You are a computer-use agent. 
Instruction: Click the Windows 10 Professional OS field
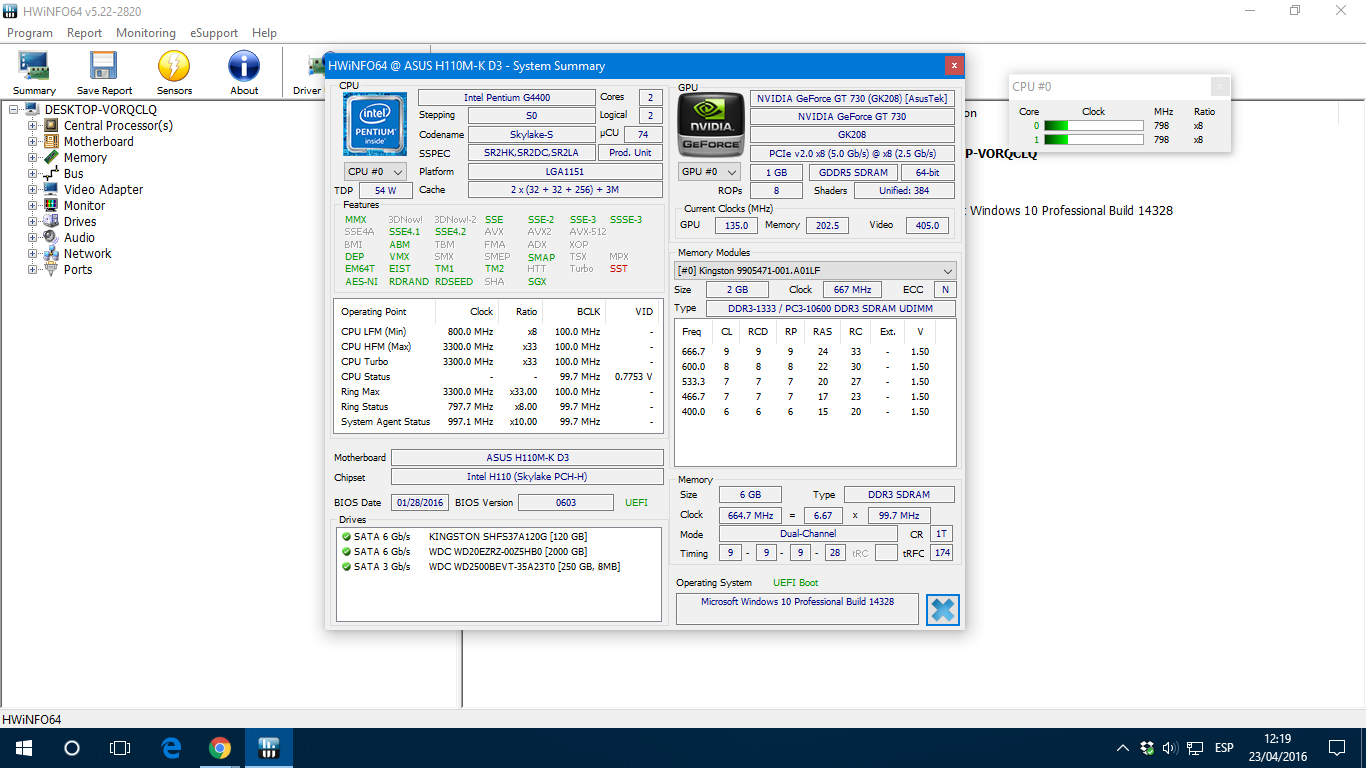[797, 609]
